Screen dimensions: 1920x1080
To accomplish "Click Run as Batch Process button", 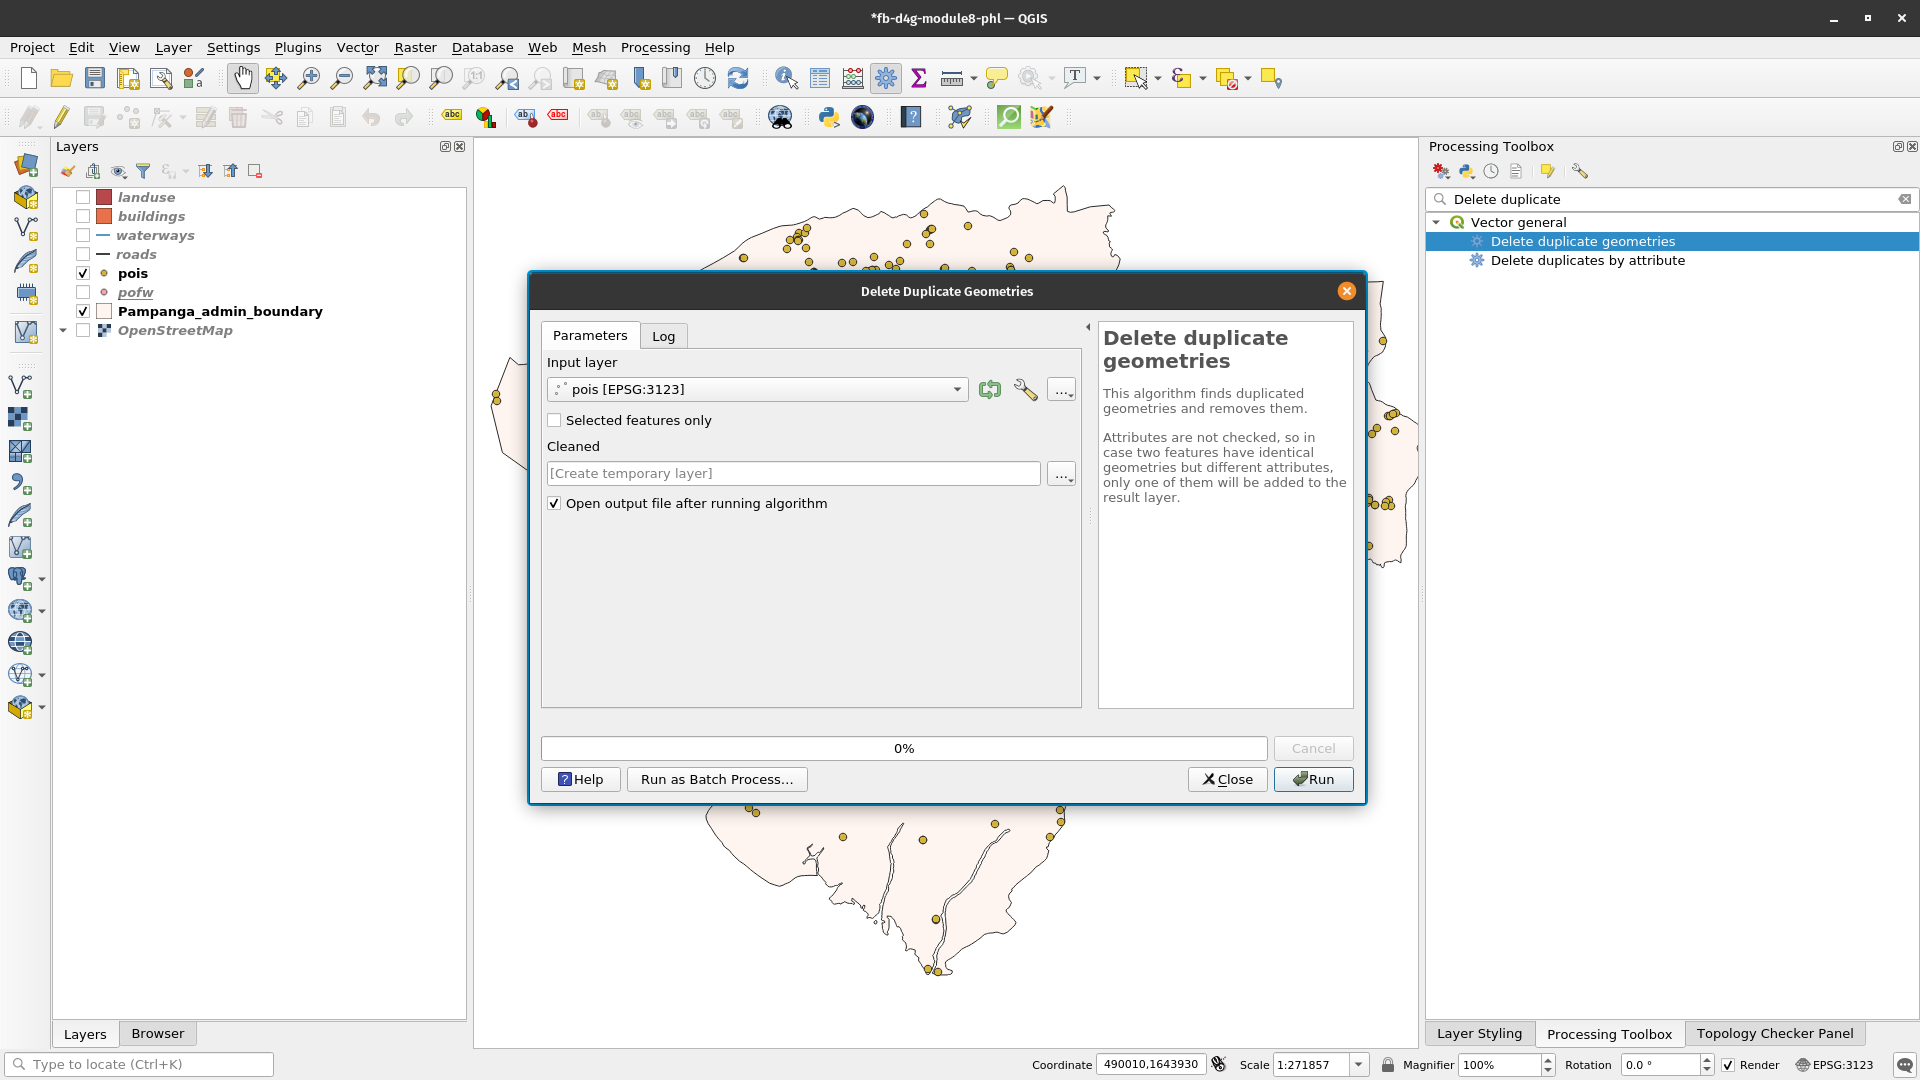I will [x=717, y=778].
